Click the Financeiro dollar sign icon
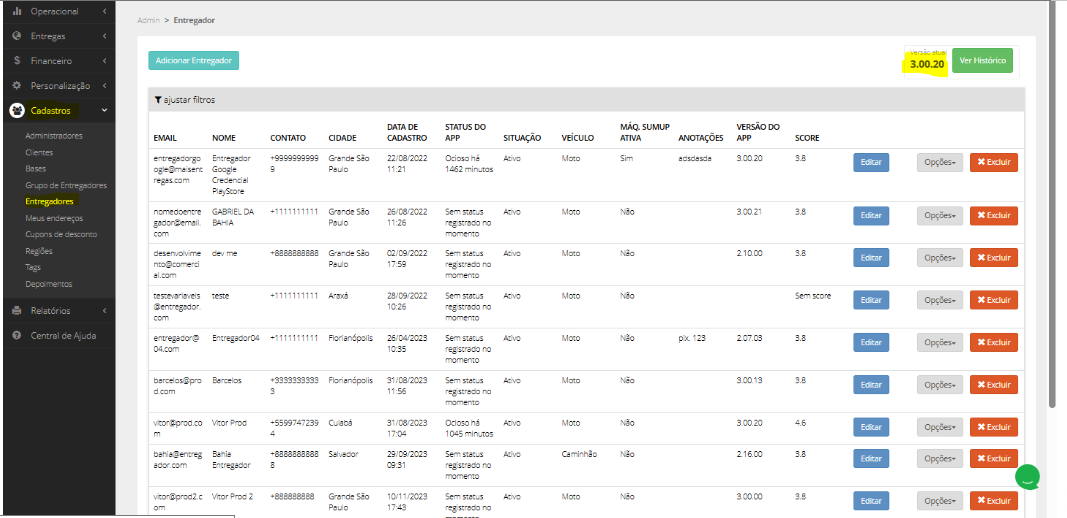This screenshot has height=518, width=1067. [17, 61]
